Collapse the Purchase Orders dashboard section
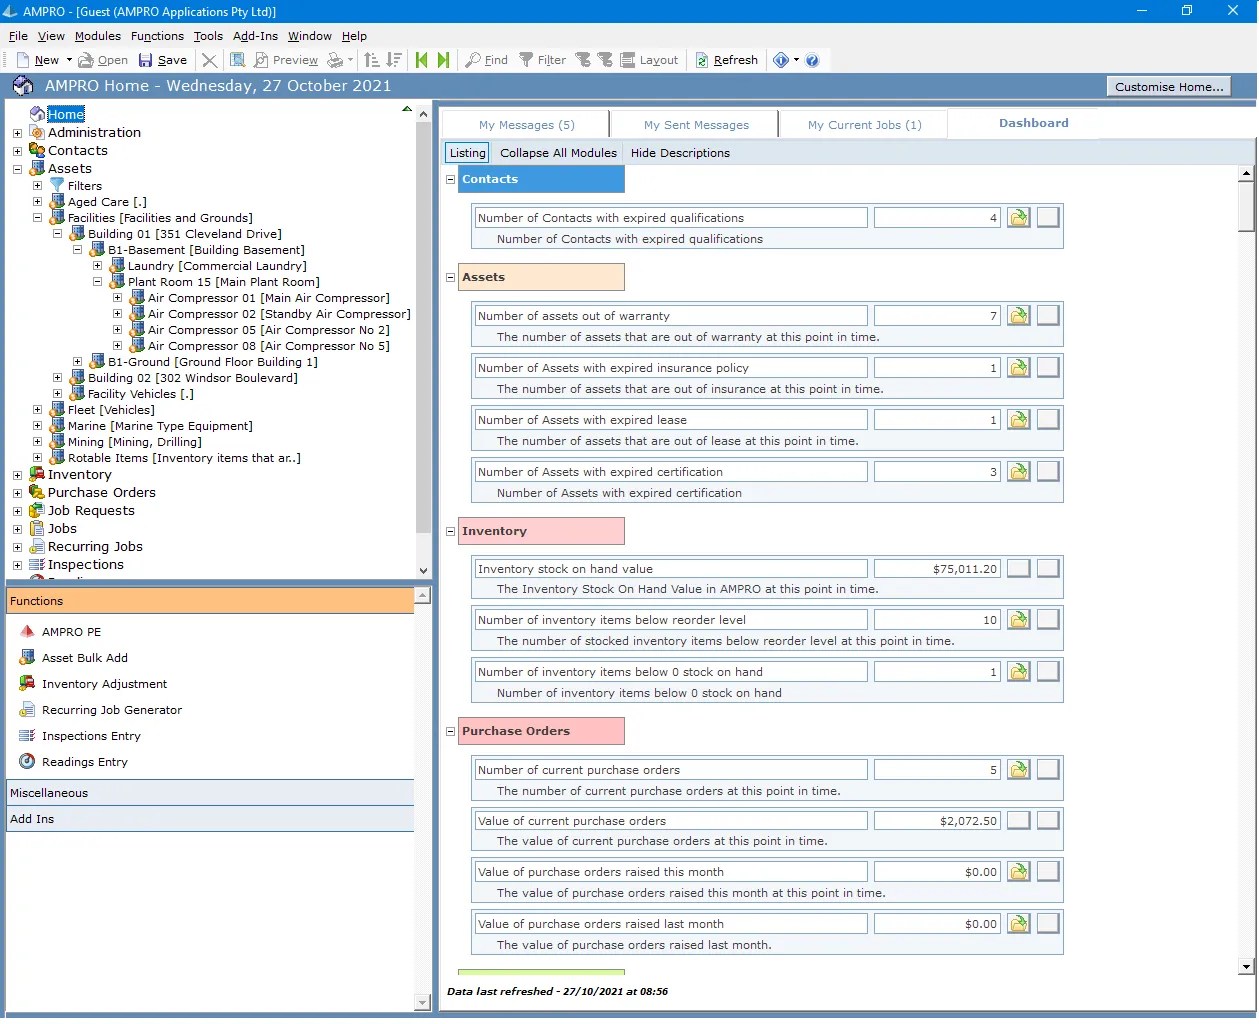This screenshot has height=1024, width=1259. coord(450,731)
